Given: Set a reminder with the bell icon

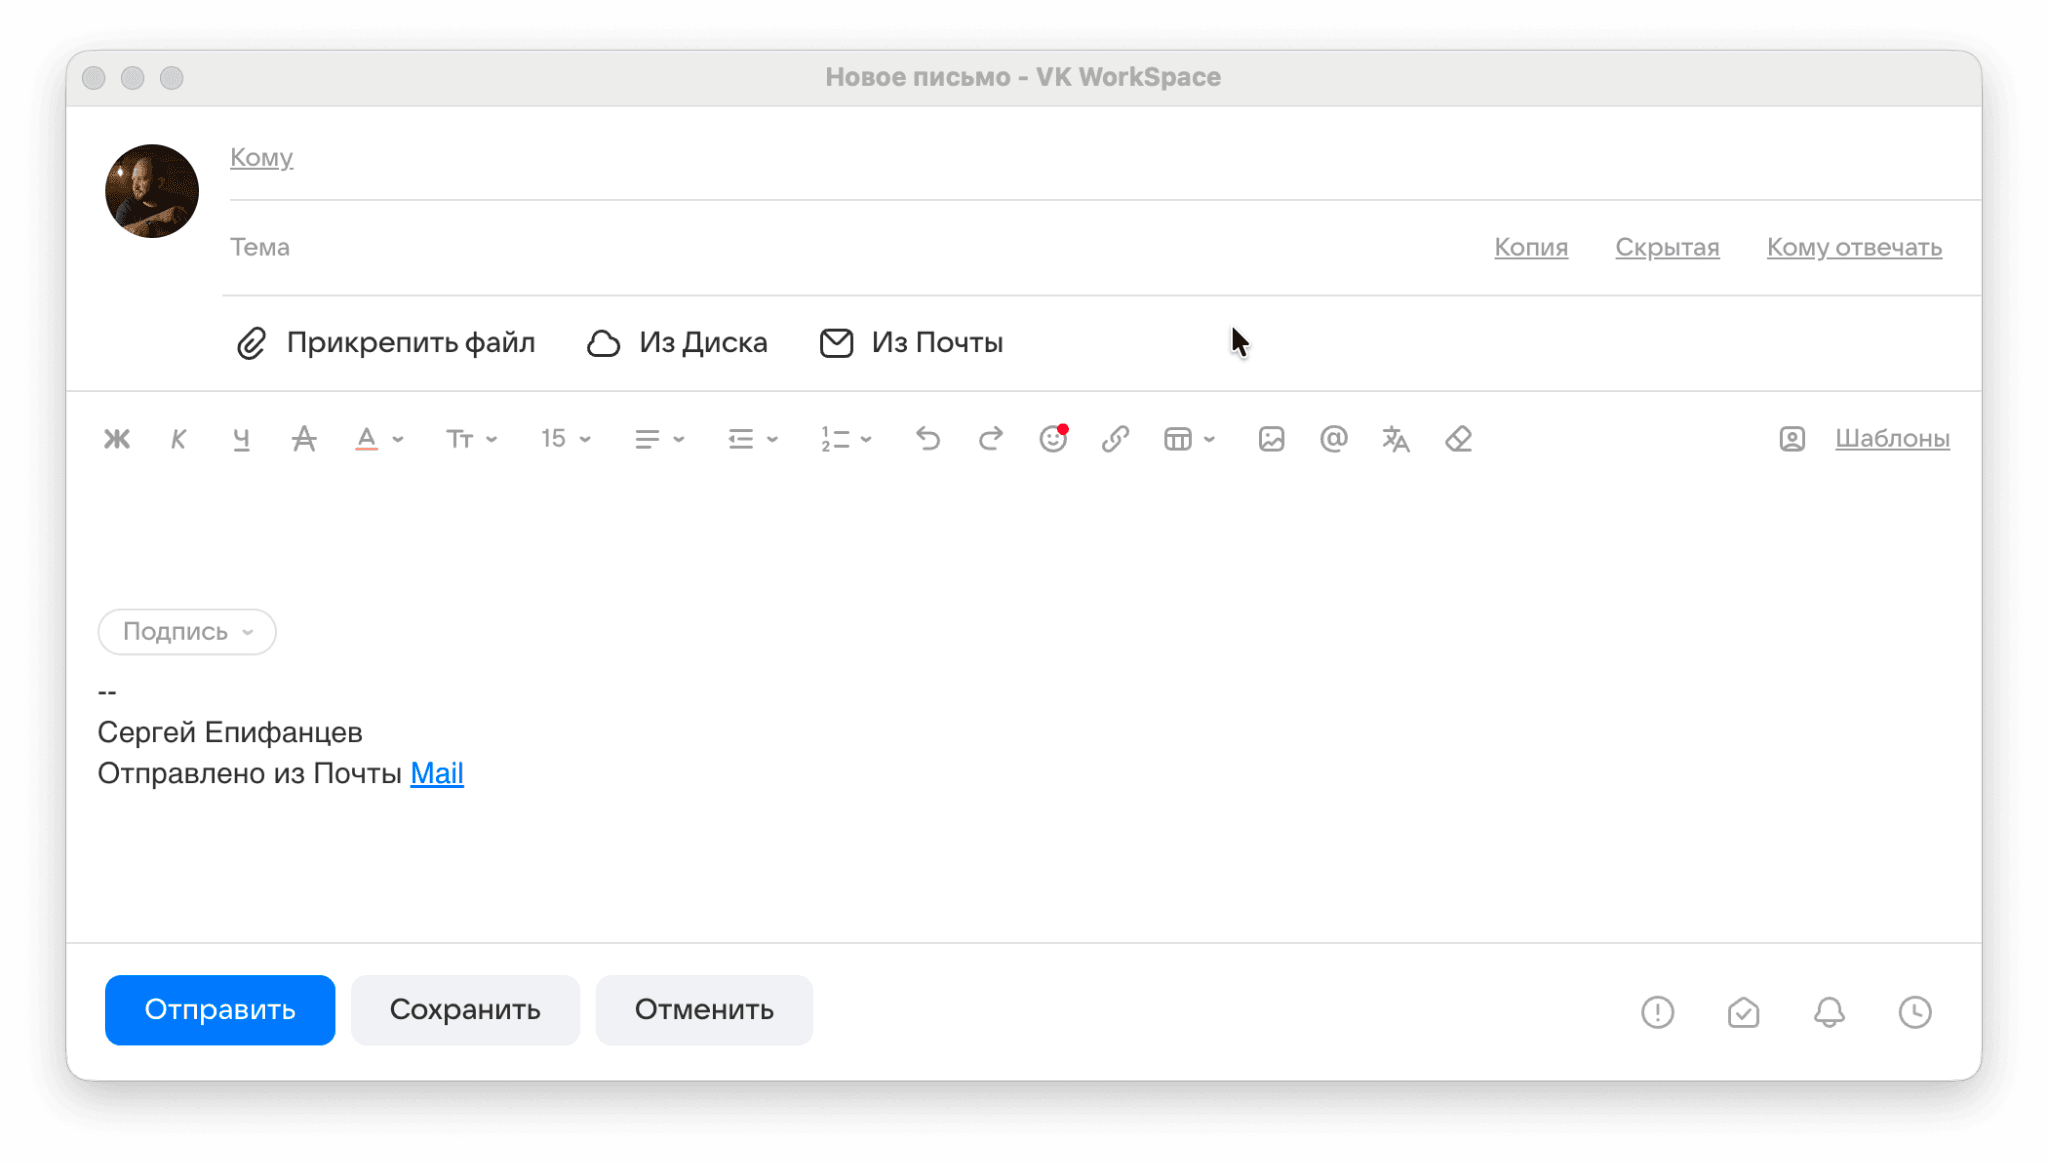Looking at the screenshot, I should click(1829, 1012).
